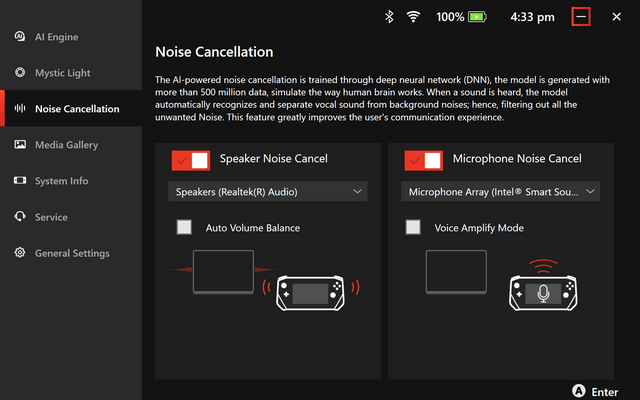Click the Mystic Light sidebar icon
This screenshot has width=640, height=400.
click(x=20, y=72)
